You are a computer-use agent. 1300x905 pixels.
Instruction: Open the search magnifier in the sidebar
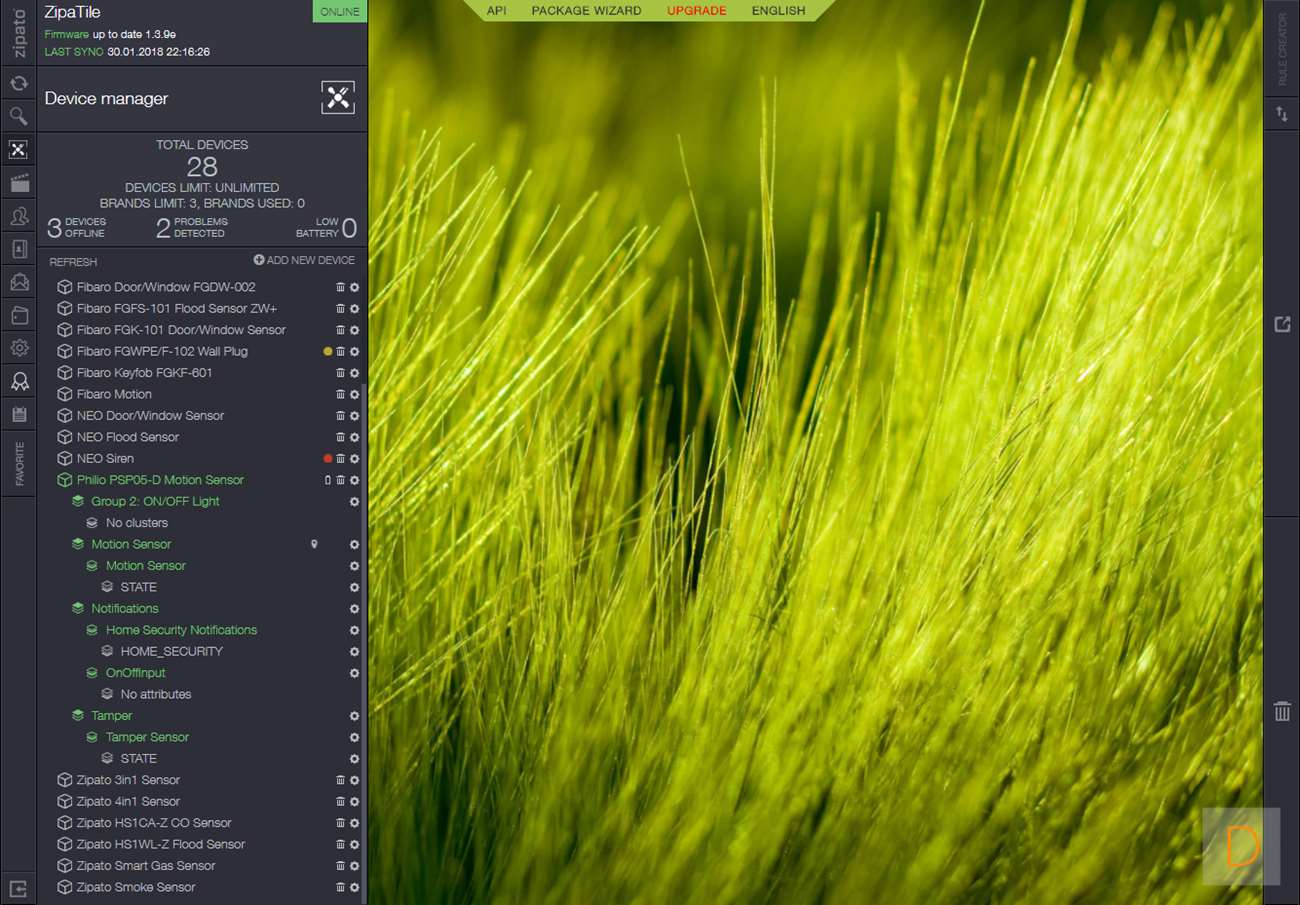pyautogui.click(x=18, y=117)
